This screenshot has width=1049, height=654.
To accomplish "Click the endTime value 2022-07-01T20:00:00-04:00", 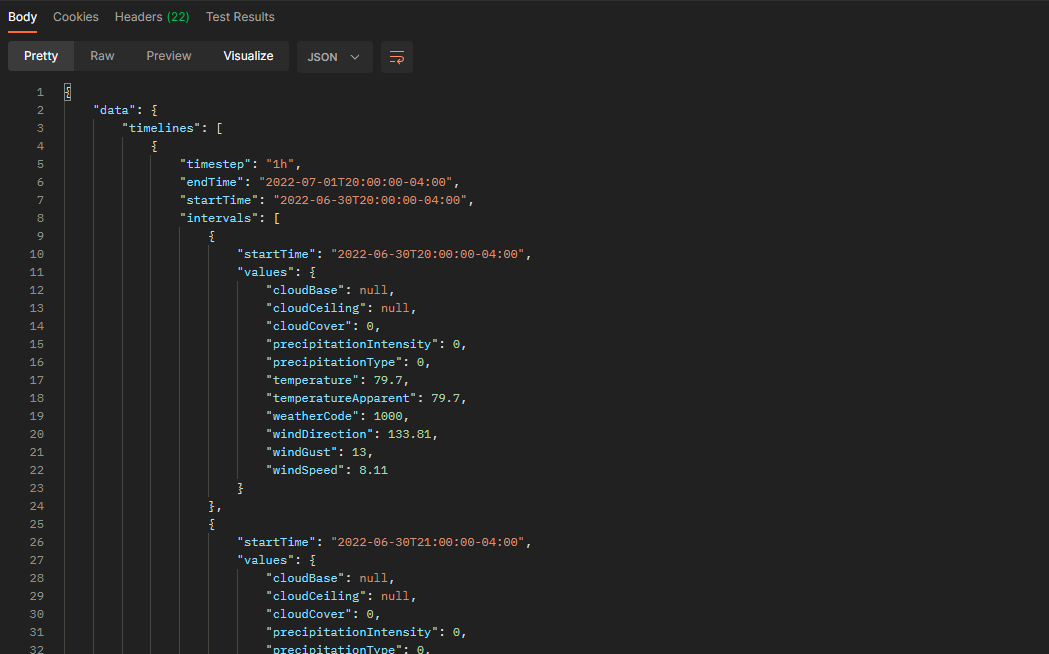I will [358, 182].
